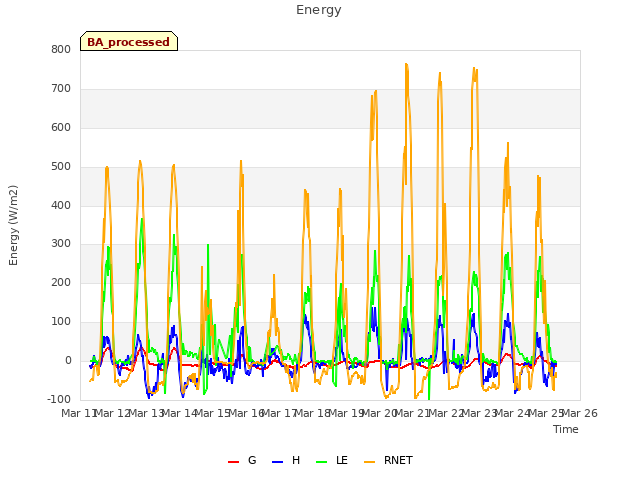Click the Time x-axis label
Screen dimensions: 640x480
[x=566, y=429]
